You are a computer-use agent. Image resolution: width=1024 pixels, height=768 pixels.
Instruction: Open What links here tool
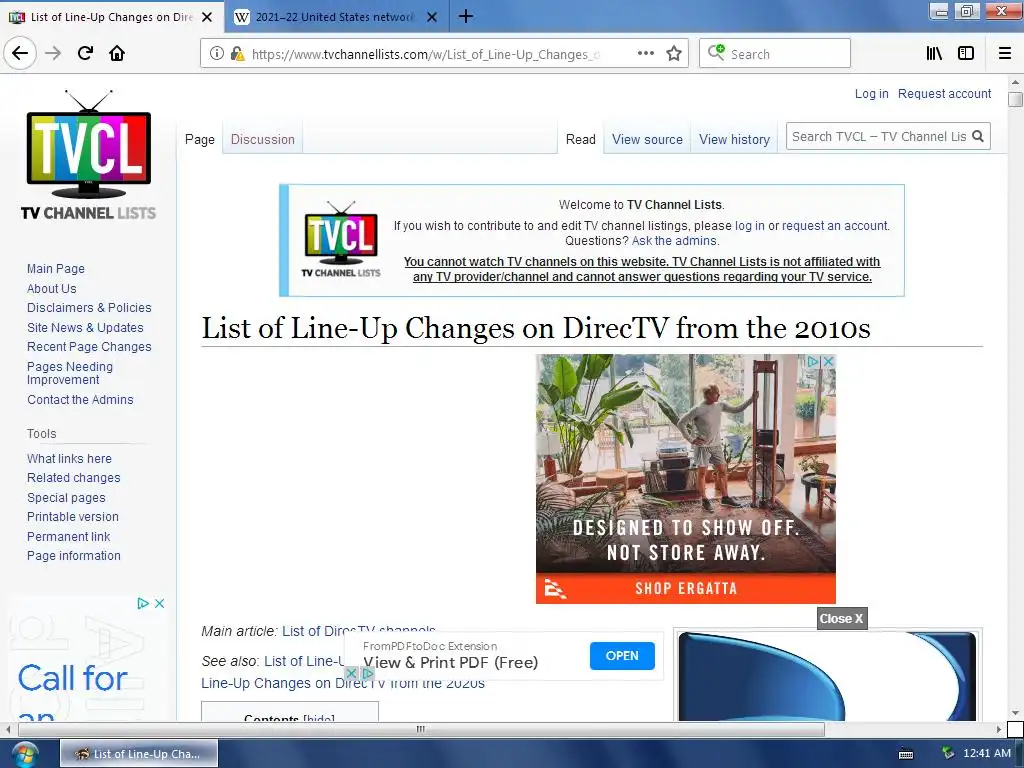click(x=69, y=458)
